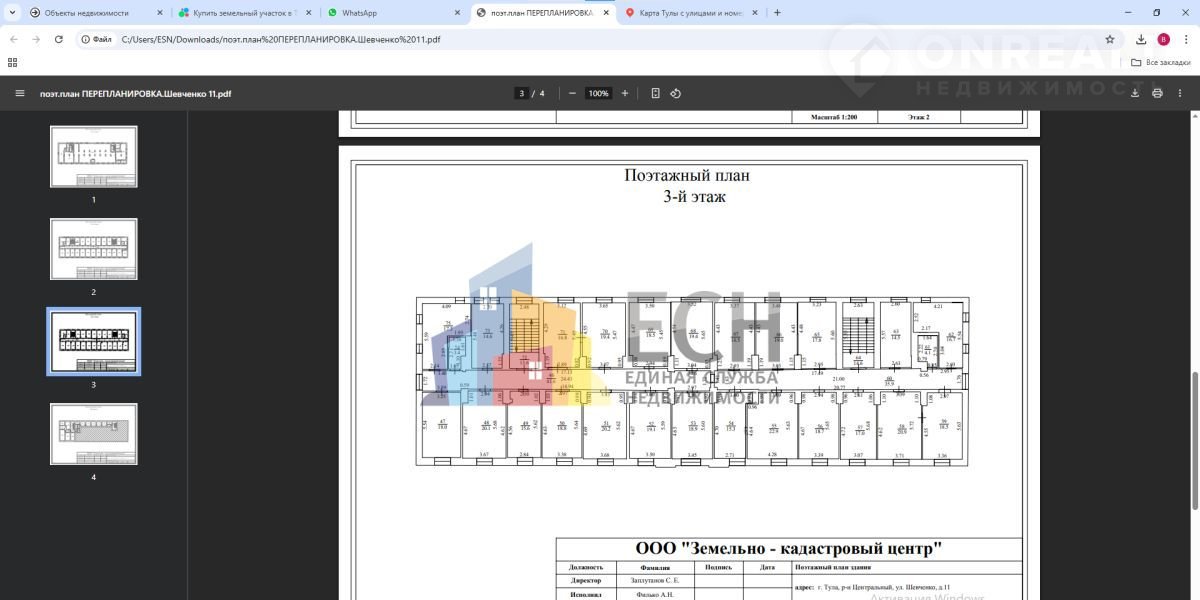Select page 1 thumbnail in sidebar
The width and height of the screenshot is (1200, 600).
pos(94,156)
